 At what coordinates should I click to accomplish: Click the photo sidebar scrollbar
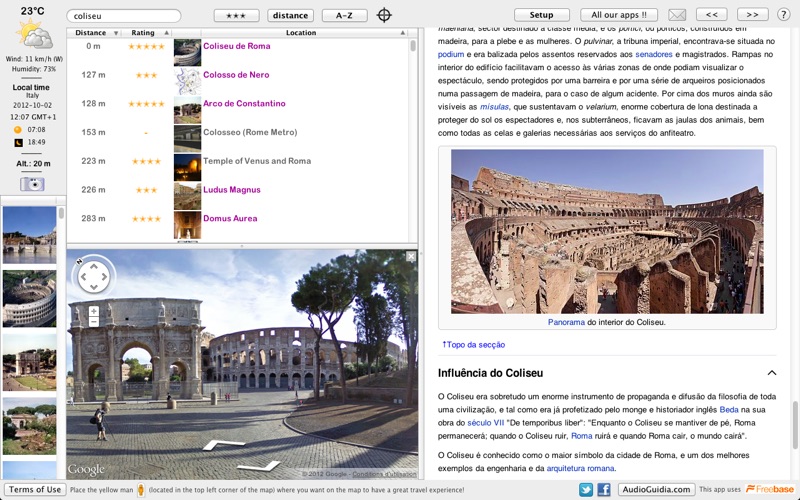[x=61, y=212]
